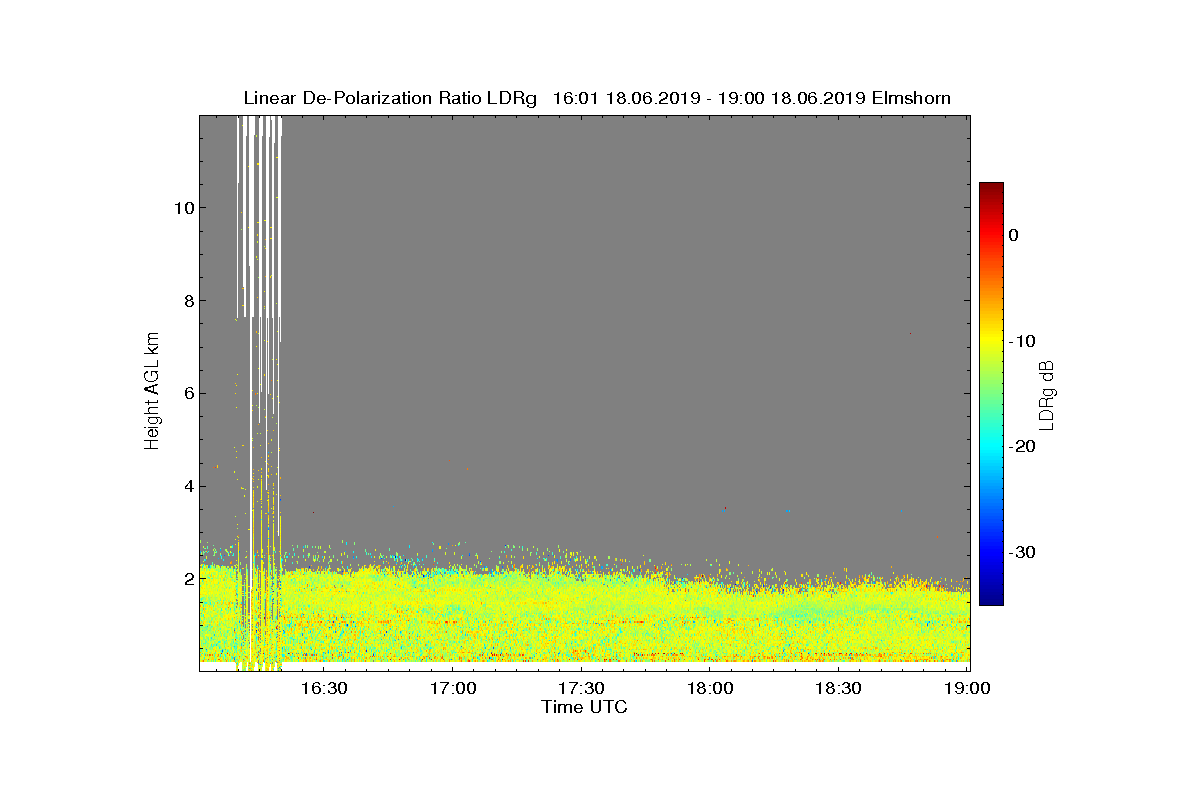Click the dark red top of the colorbar
The image size is (1200, 800).
tap(991, 190)
